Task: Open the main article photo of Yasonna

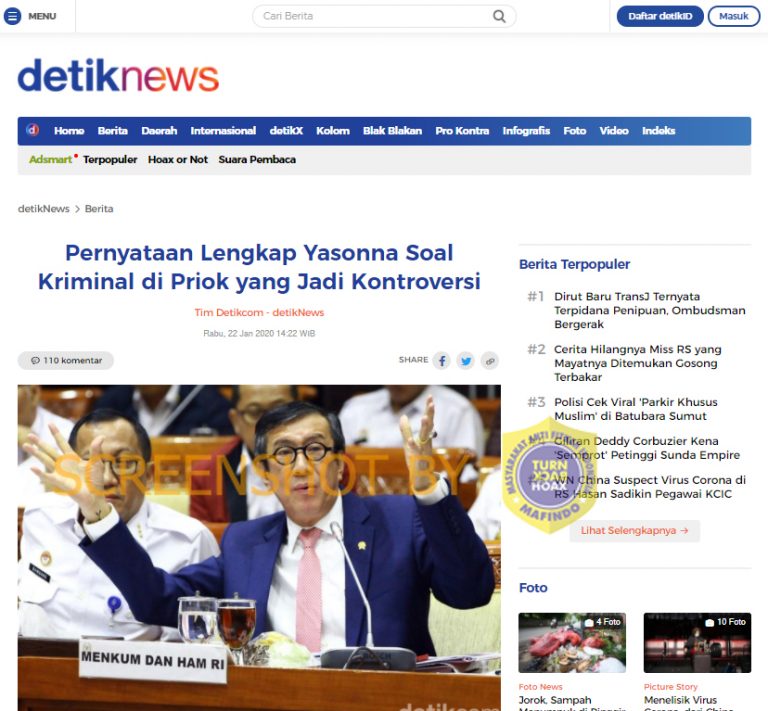Action: click(259, 547)
